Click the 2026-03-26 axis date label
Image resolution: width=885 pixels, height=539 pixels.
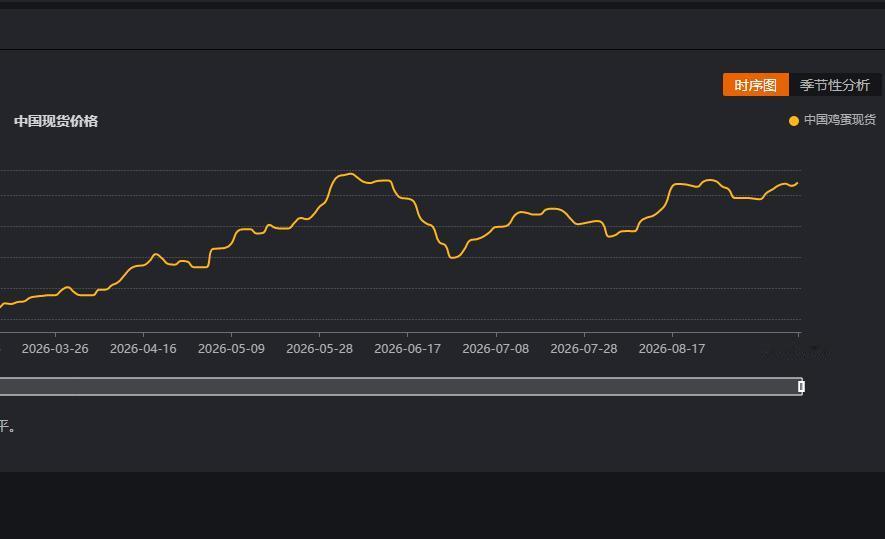(55, 349)
